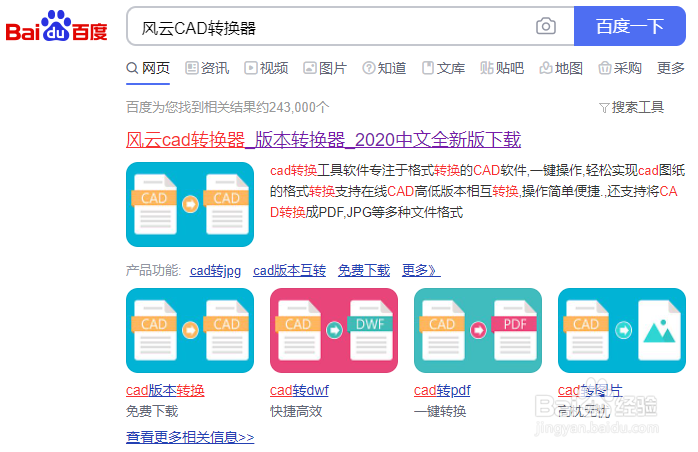Screen dimensions: 698x452
Task: Open 搜索工具 filter
Action: (x=632, y=107)
